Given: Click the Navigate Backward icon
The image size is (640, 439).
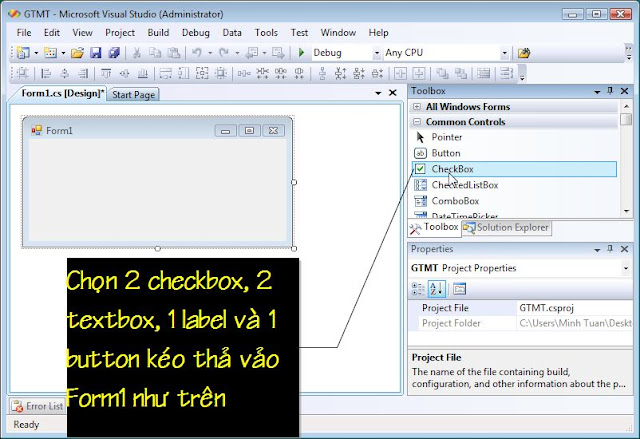Looking at the screenshot, I should [x=252, y=53].
